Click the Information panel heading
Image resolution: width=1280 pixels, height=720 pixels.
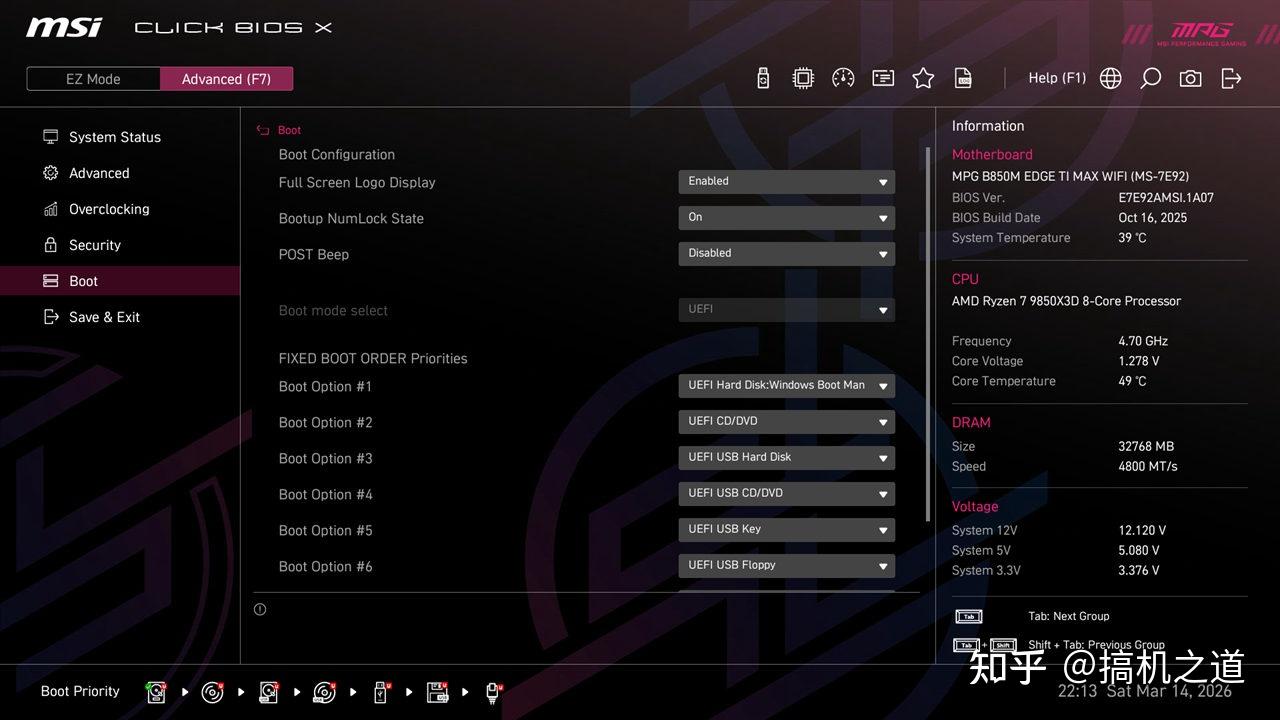(988, 126)
